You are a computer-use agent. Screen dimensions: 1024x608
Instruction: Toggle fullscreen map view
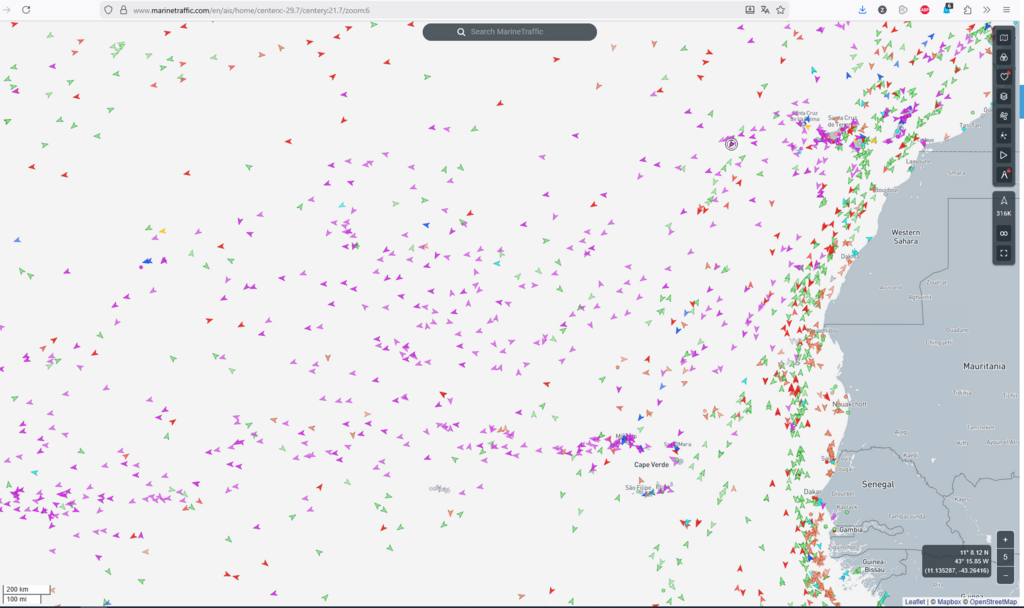[1004, 253]
